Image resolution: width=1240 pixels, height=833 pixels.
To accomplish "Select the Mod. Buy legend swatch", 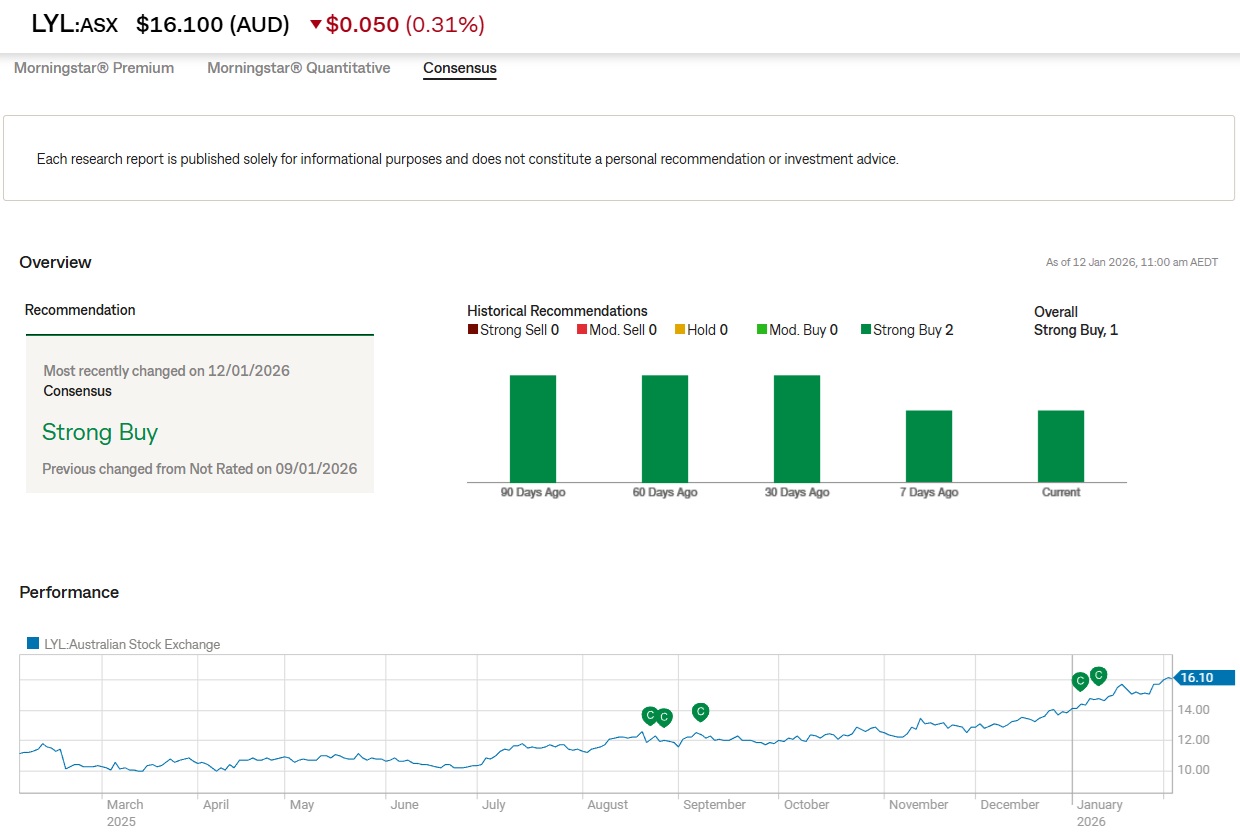I will [762, 330].
